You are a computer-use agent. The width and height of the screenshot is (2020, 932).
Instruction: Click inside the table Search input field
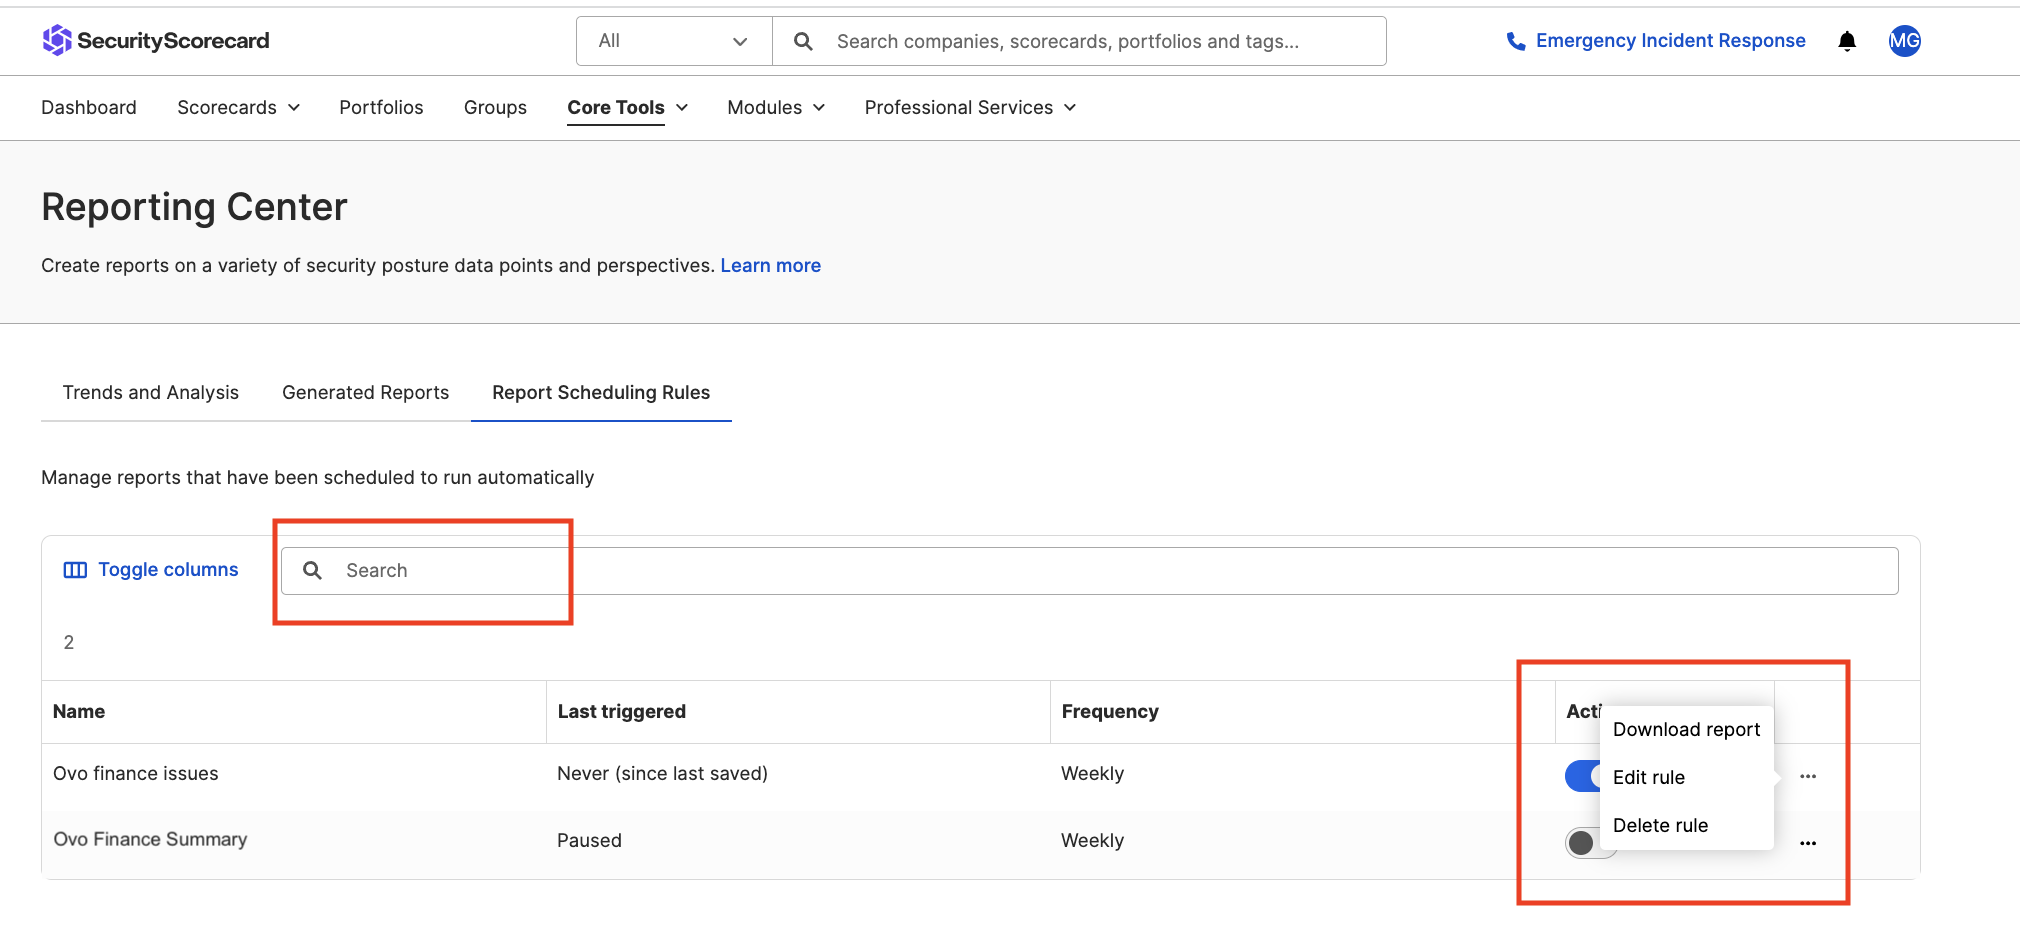[x=450, y=570]
